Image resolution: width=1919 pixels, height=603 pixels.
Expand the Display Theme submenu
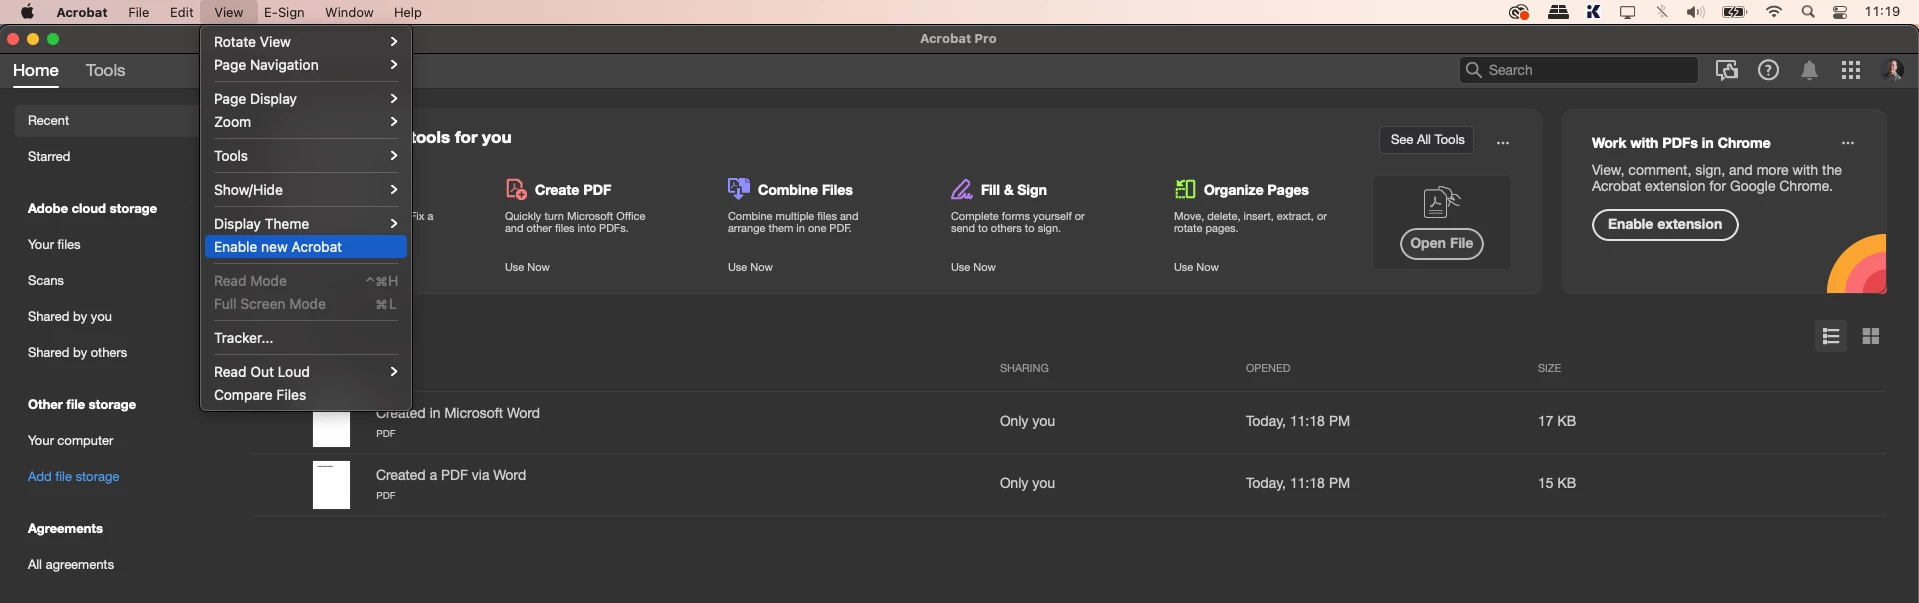click(x=306, y=224)
